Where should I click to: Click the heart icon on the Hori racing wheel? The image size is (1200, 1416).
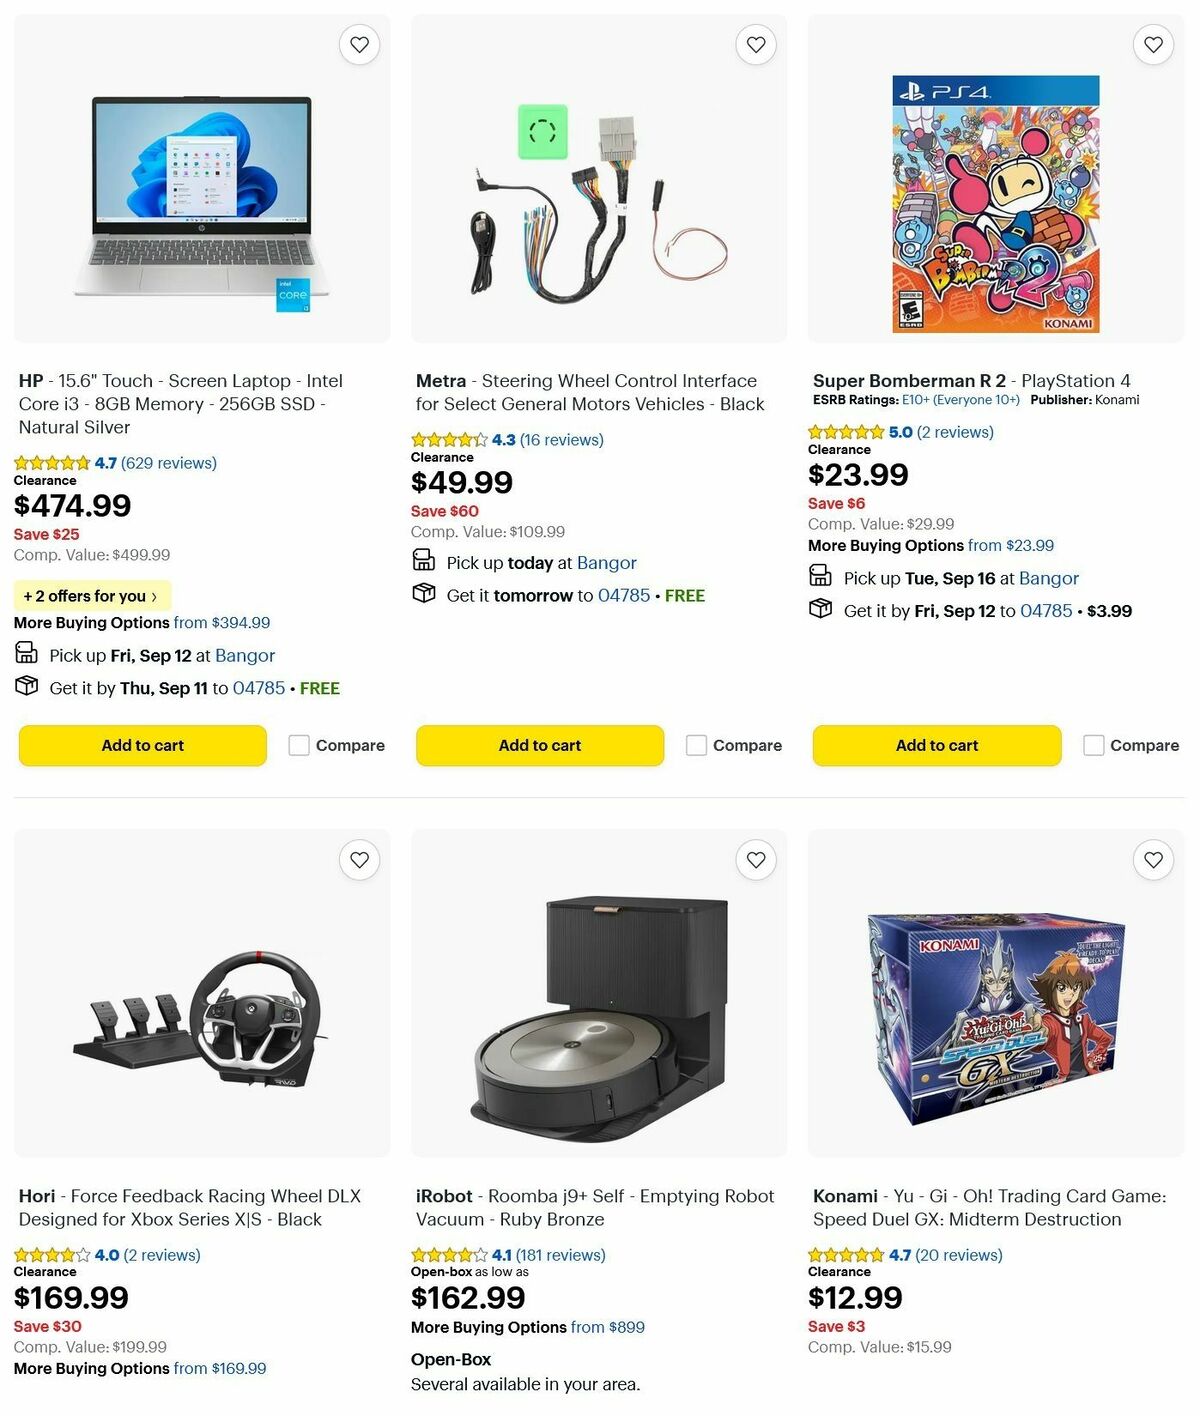click(359, 859)
